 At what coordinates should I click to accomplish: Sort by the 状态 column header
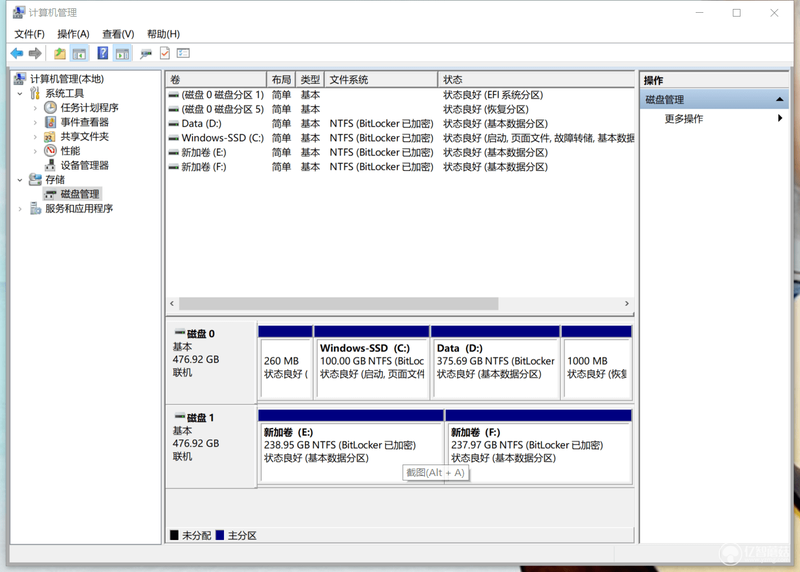point(536,80)
